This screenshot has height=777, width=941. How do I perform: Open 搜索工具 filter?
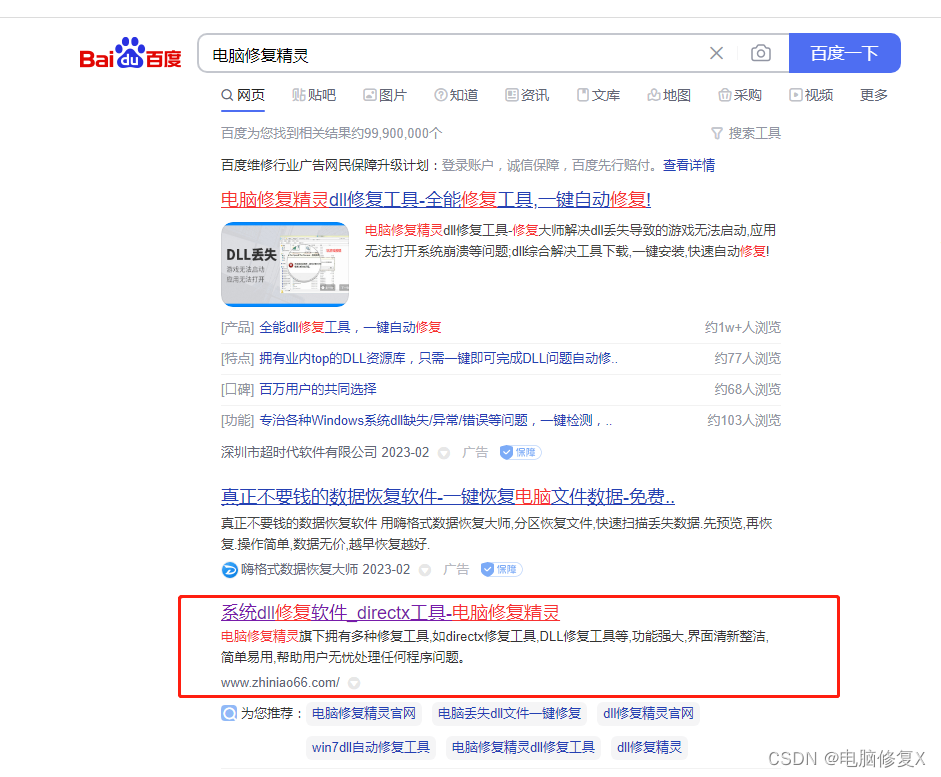tap(746, 133)
